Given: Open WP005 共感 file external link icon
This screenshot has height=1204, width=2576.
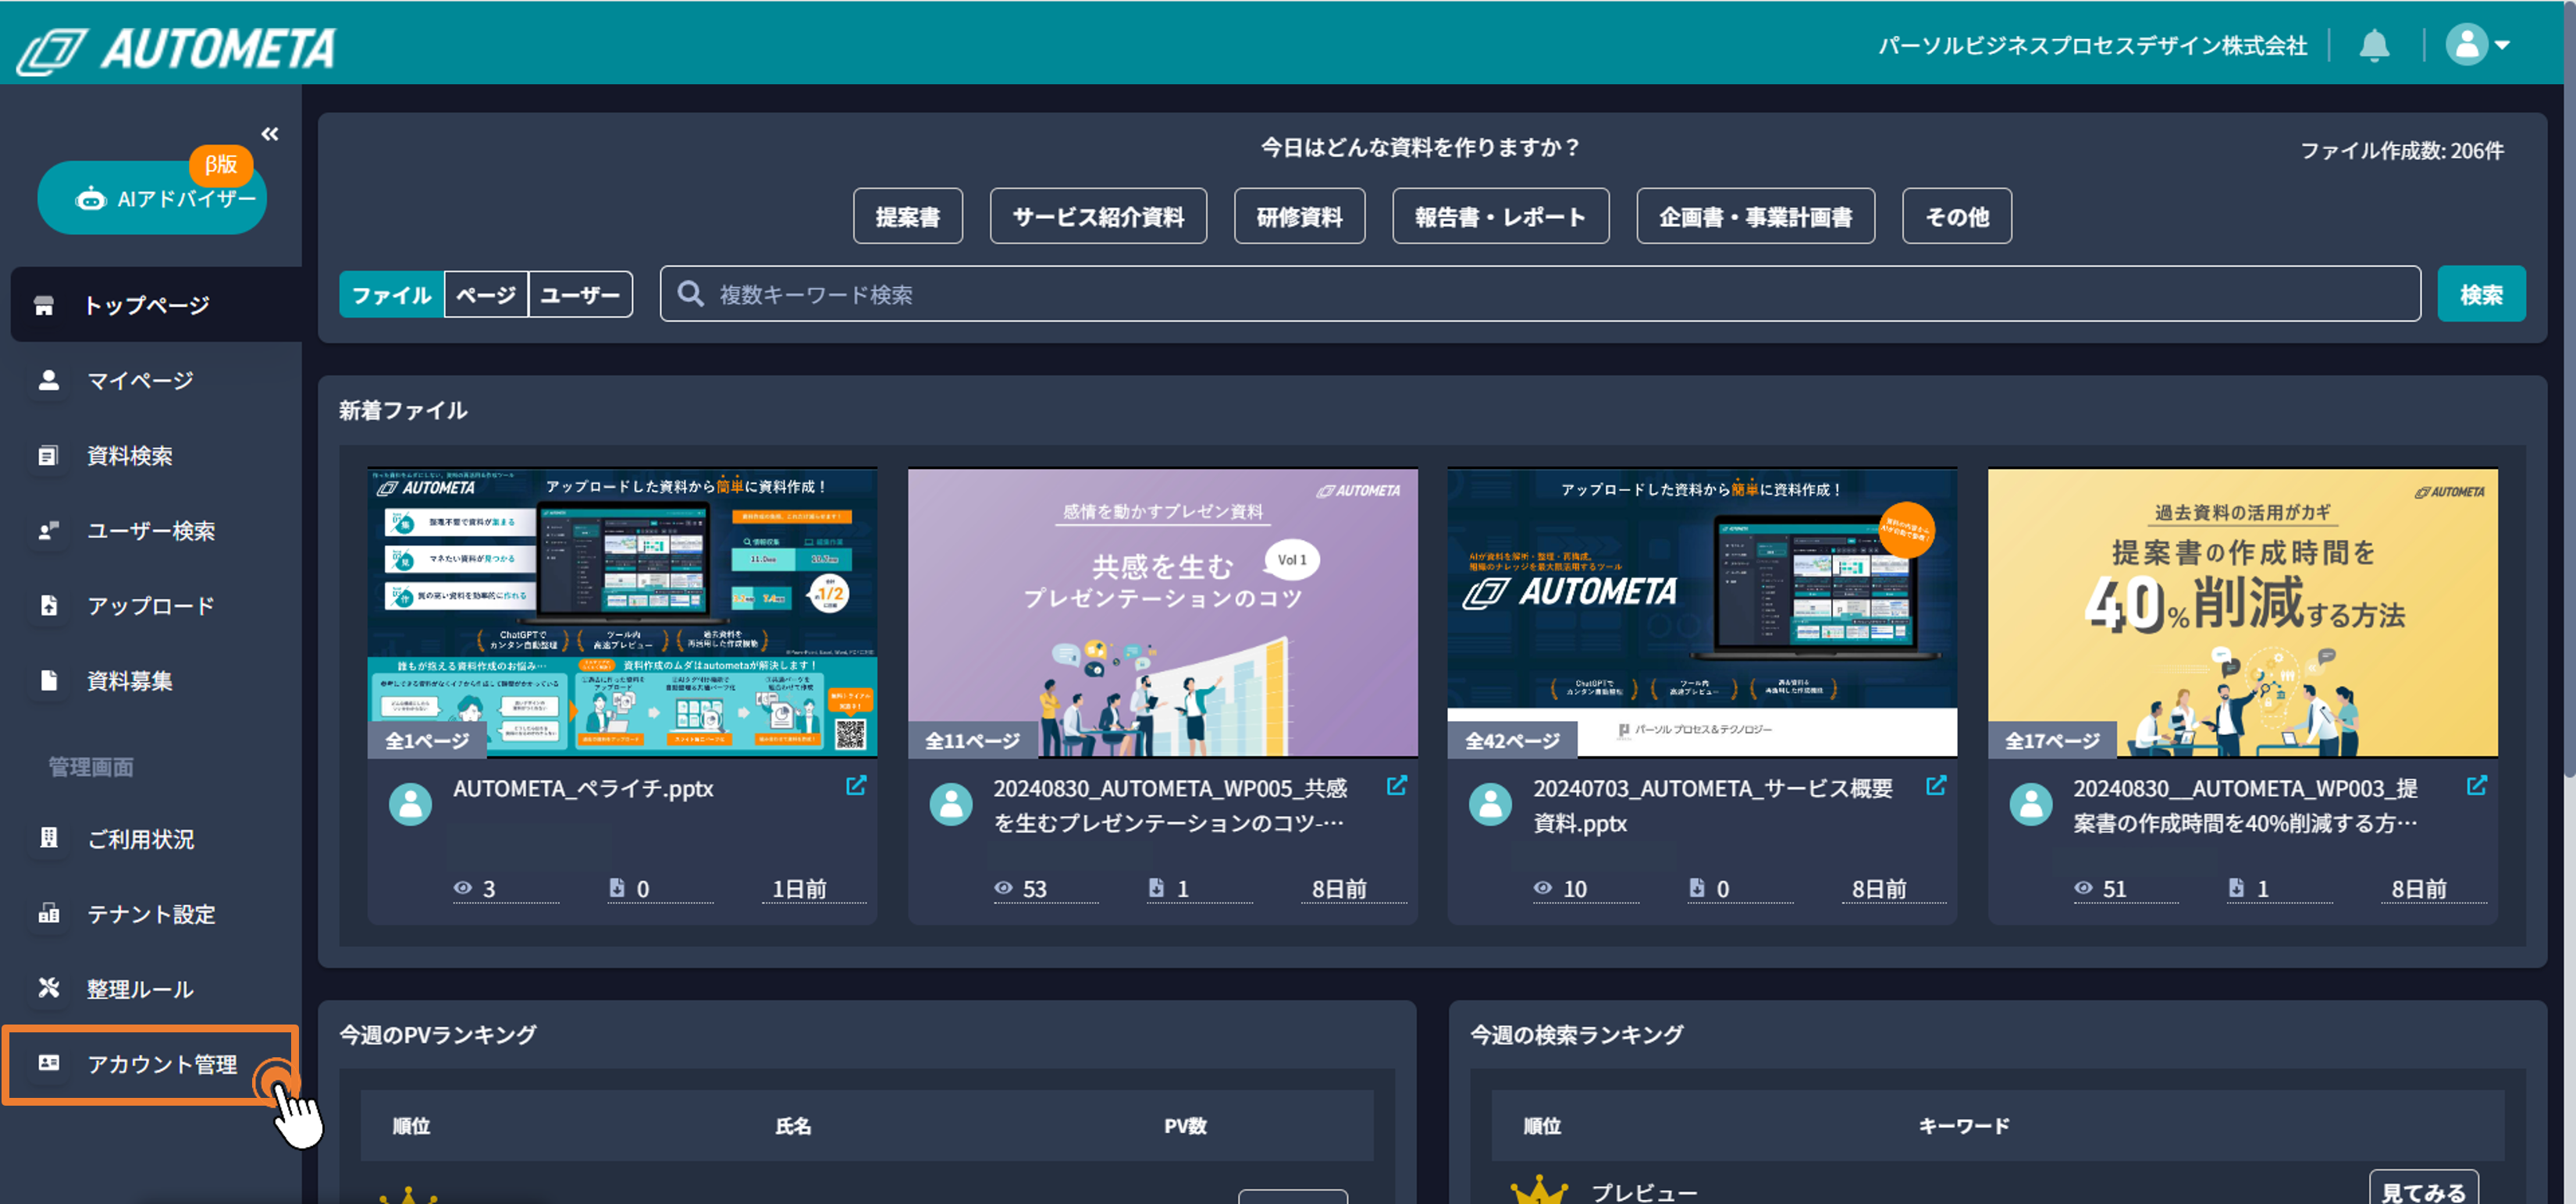Looking at the screenshot, I should (x=1396, y=786).
